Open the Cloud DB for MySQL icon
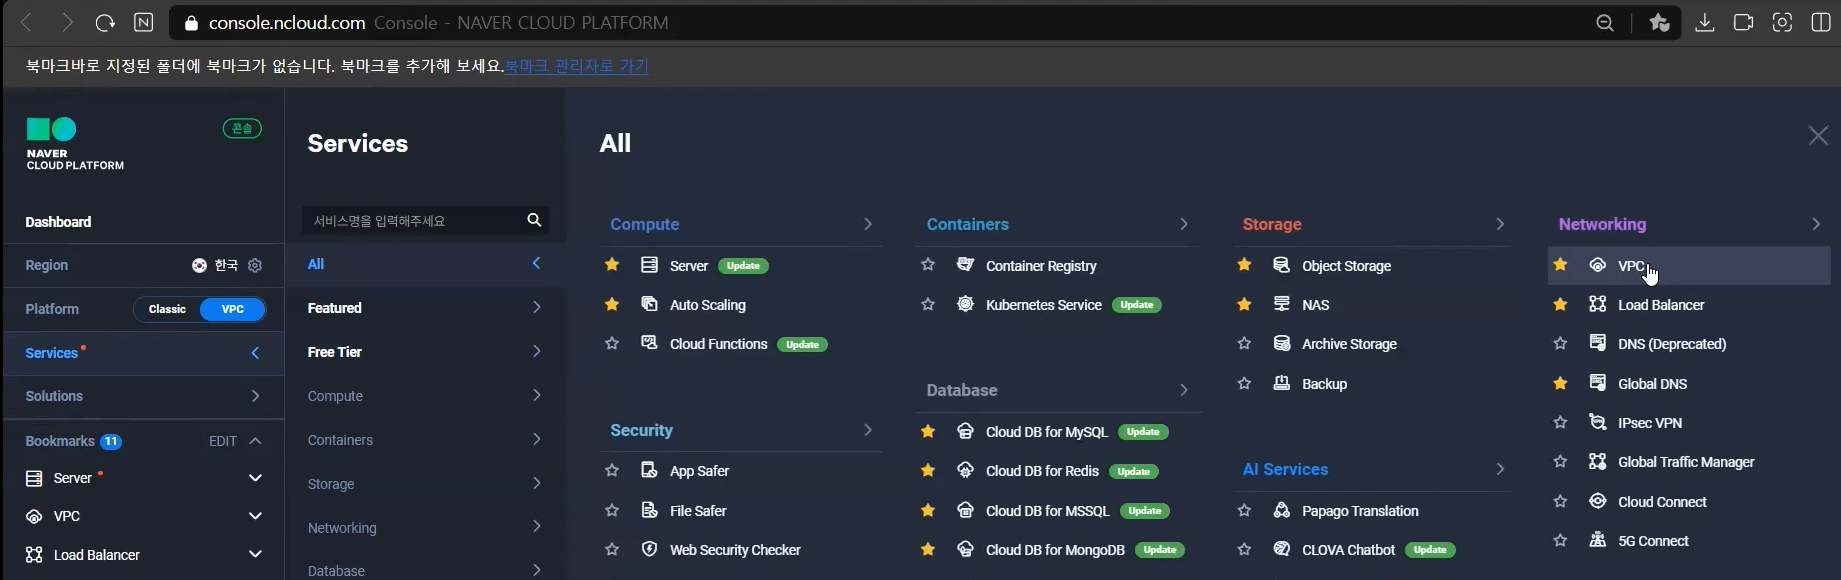The width and height of the screenshot is (1841, 580). (x=965, y=431)
